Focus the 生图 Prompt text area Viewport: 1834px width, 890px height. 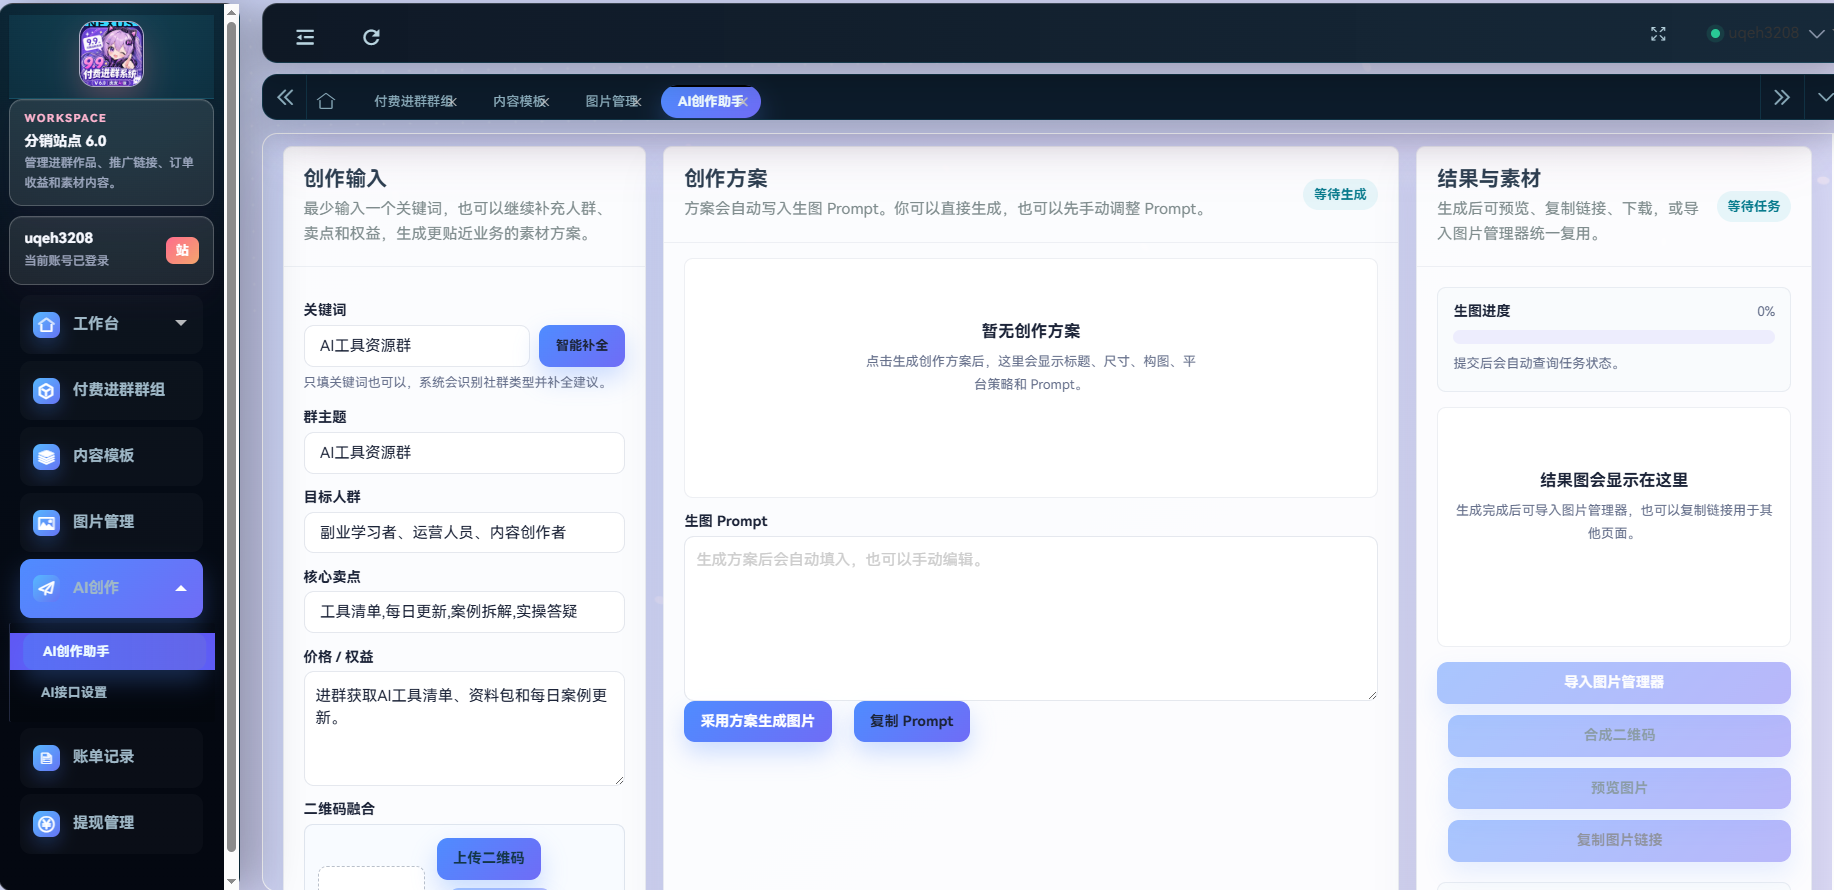tap(1031, 618)
